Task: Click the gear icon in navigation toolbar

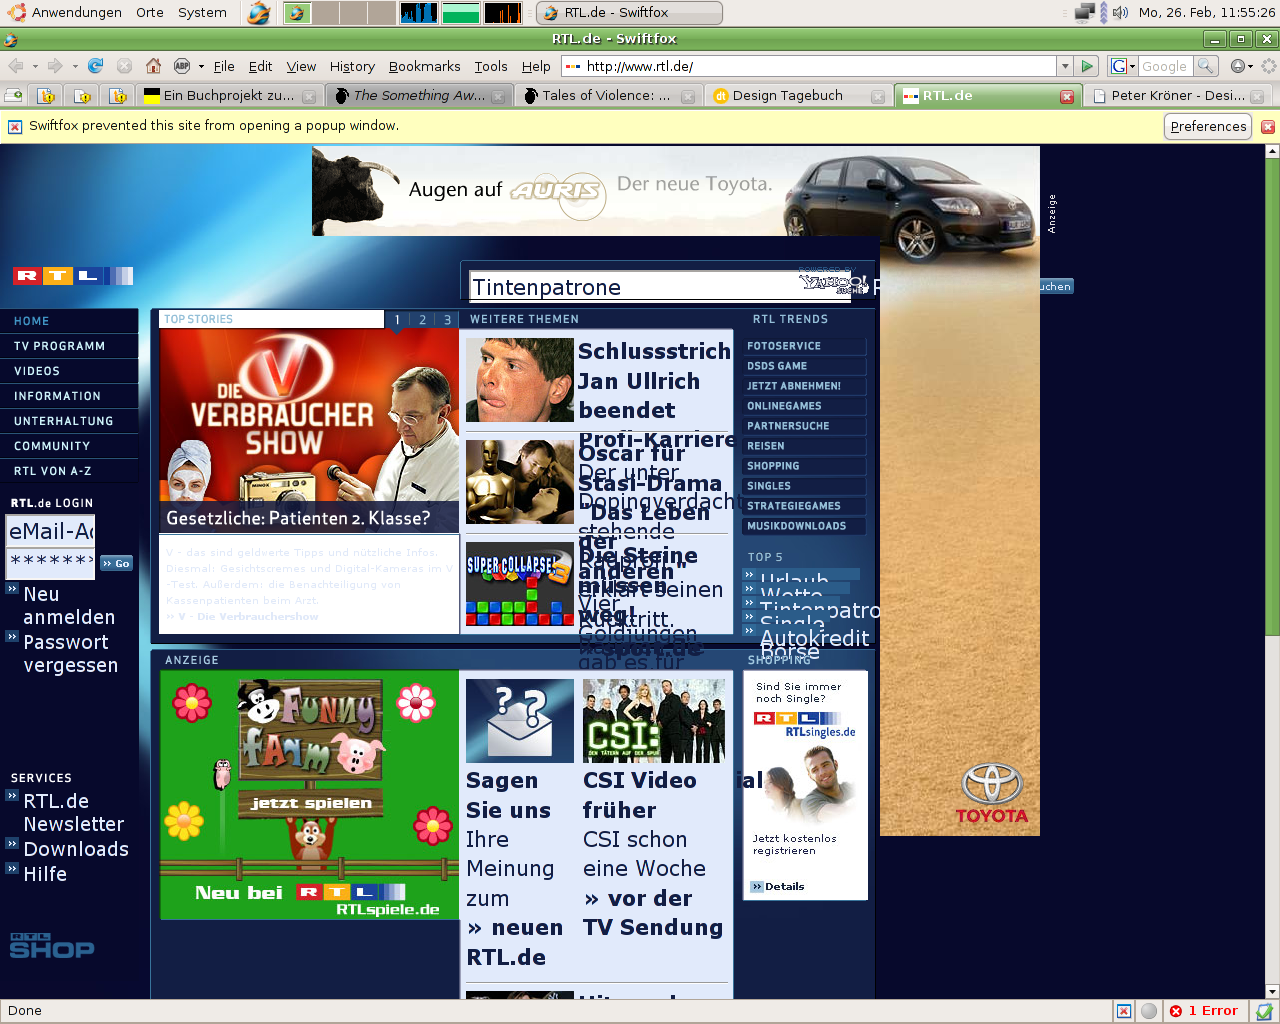Action: point(1238,66)
